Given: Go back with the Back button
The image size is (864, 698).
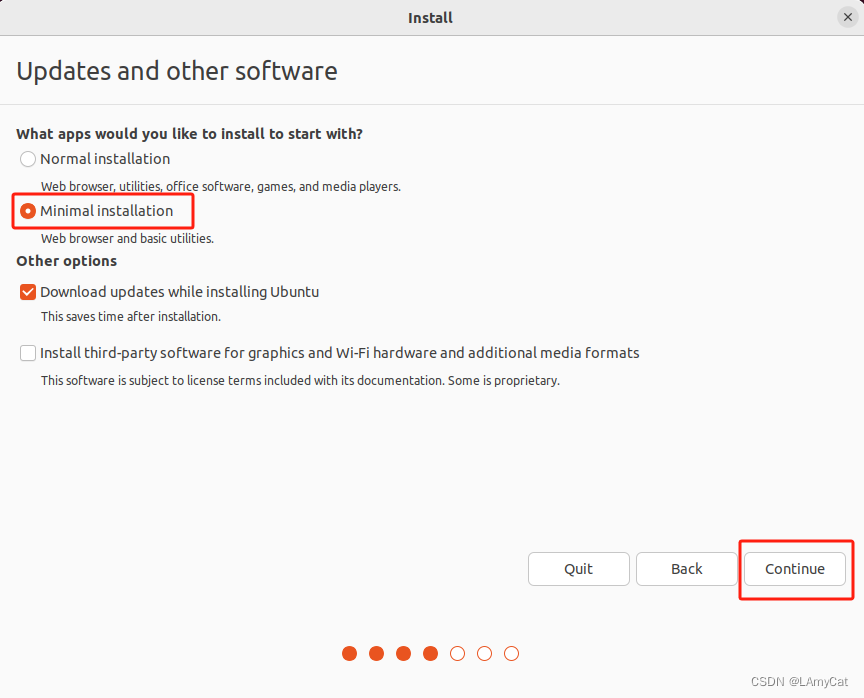Looking at the screenshot, I should [687, 569].
